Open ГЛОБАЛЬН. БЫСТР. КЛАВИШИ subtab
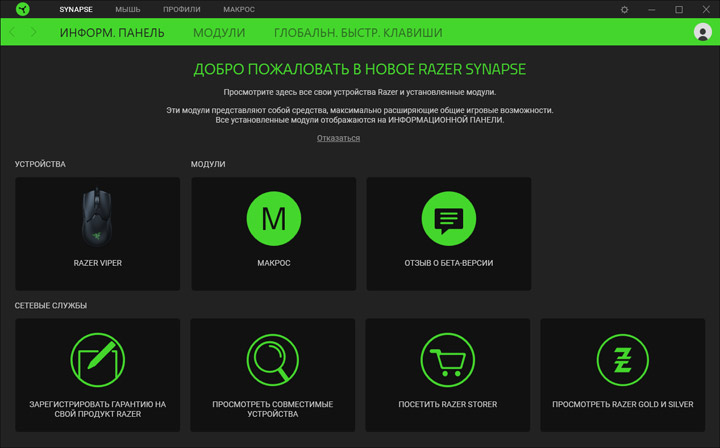 pos(358,33)
